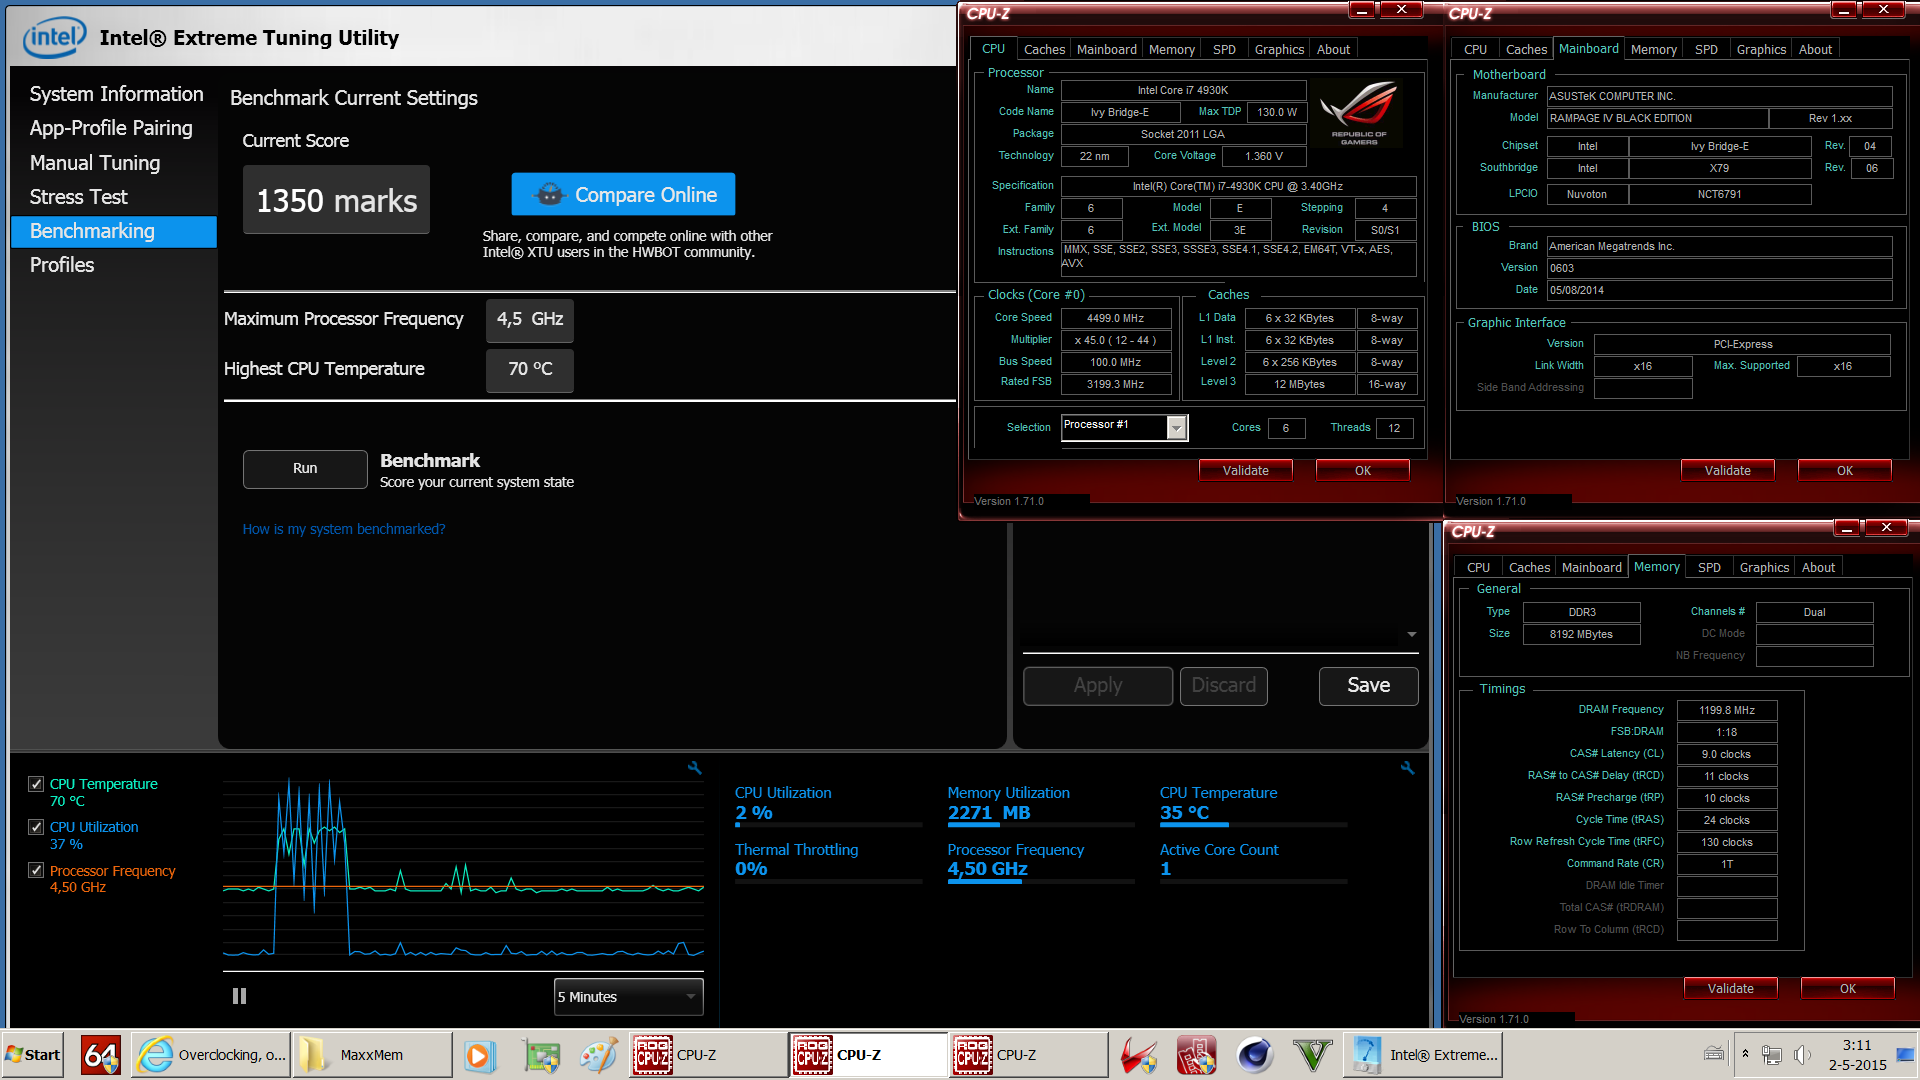Image resolution: width=1920 pixels, height=1080 pixels.
Task: Run the benchmark
Action: coord(305,469)
